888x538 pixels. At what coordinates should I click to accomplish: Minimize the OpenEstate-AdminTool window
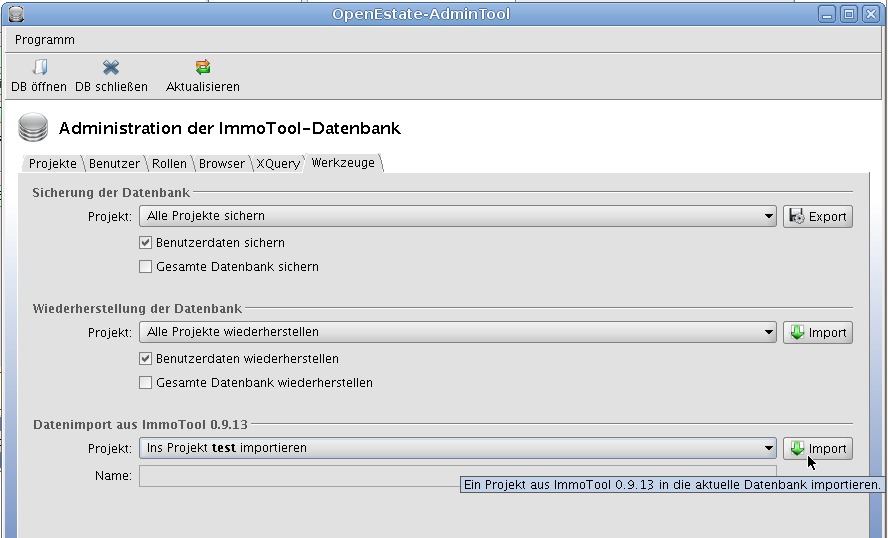(826, 14)
